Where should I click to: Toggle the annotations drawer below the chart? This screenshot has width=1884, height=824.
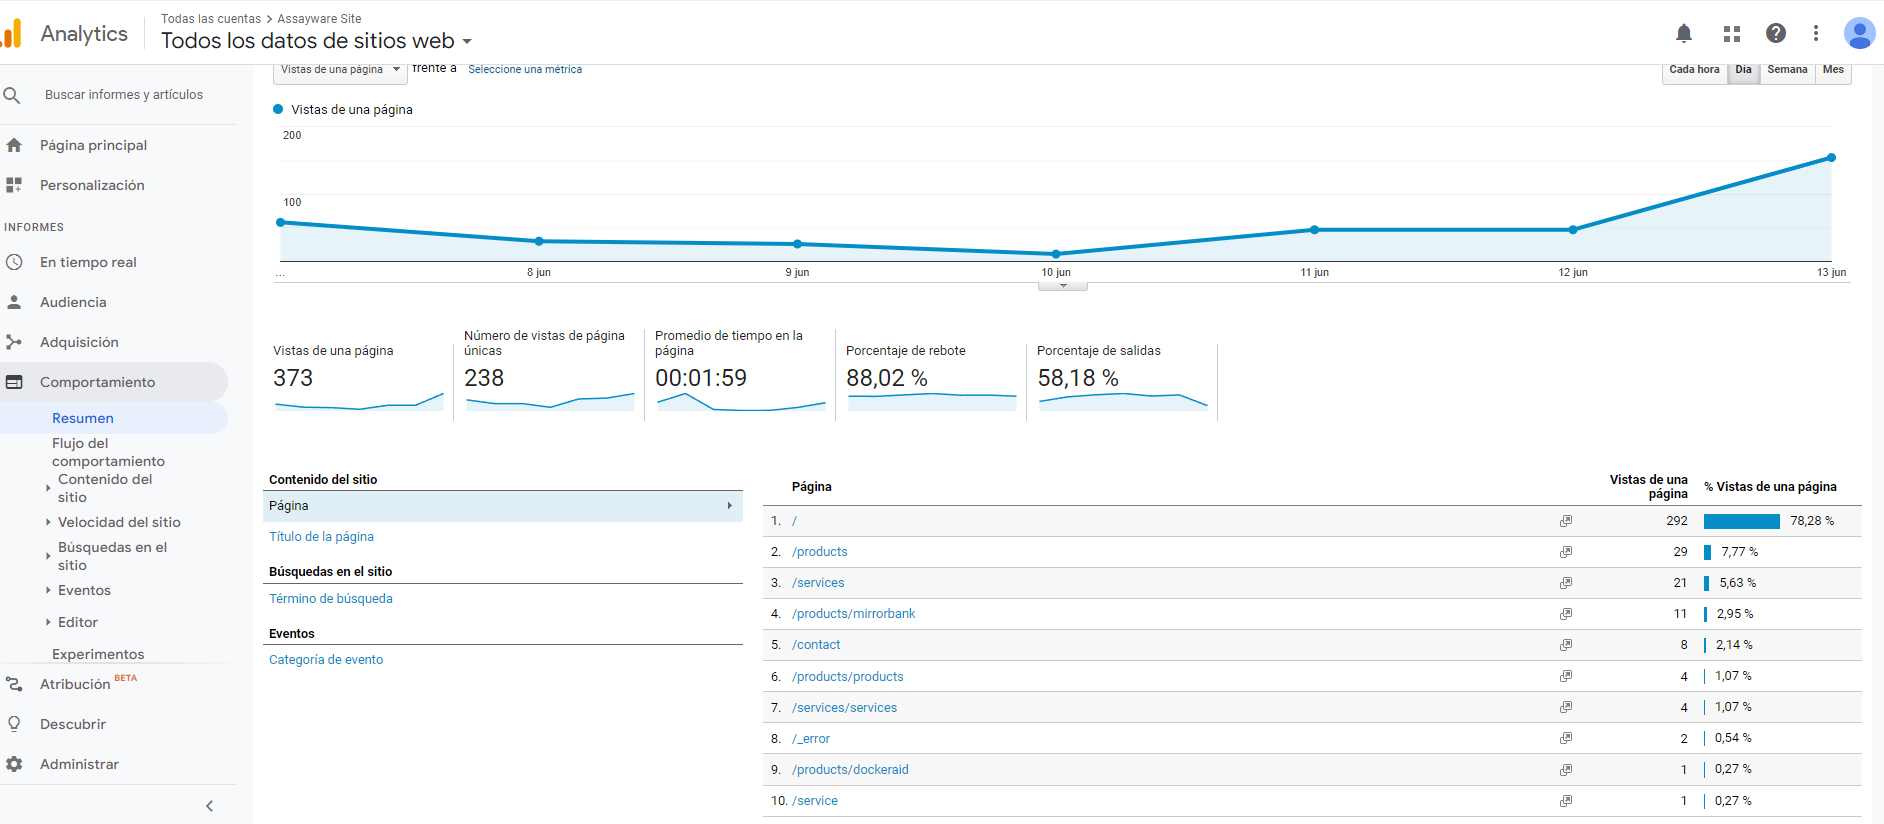coord(1063,286)
